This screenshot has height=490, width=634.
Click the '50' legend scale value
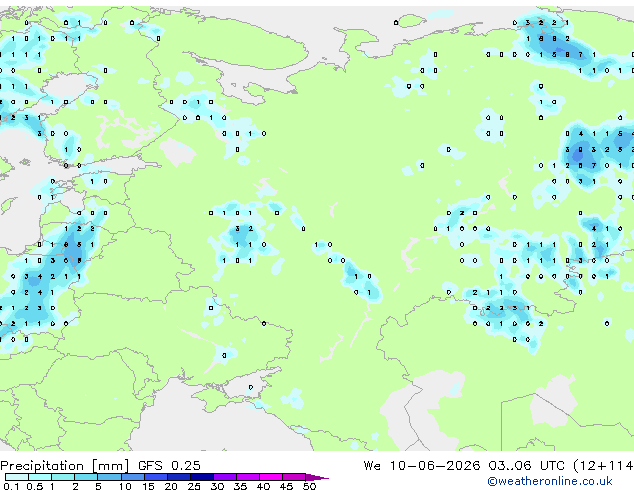tap(309, 486)
